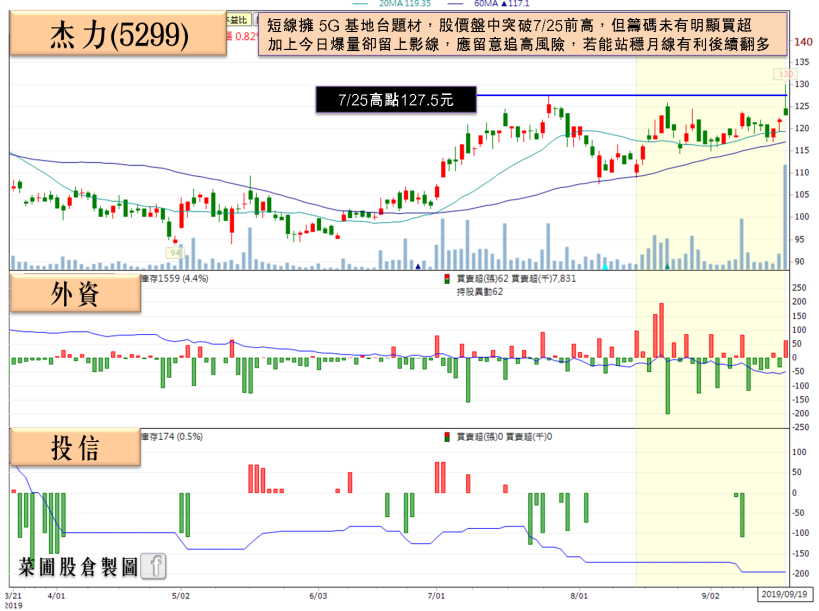The width and height of the screenshot is (819, 611).
Task: Click the 買賣超(張)62 買賣超(千)7,831 text
Action: coord(516,279)
